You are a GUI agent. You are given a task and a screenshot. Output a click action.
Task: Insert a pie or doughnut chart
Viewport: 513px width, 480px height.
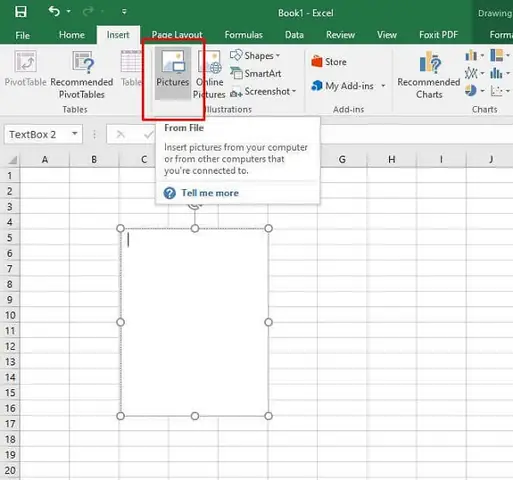click(x=474, y=90)
